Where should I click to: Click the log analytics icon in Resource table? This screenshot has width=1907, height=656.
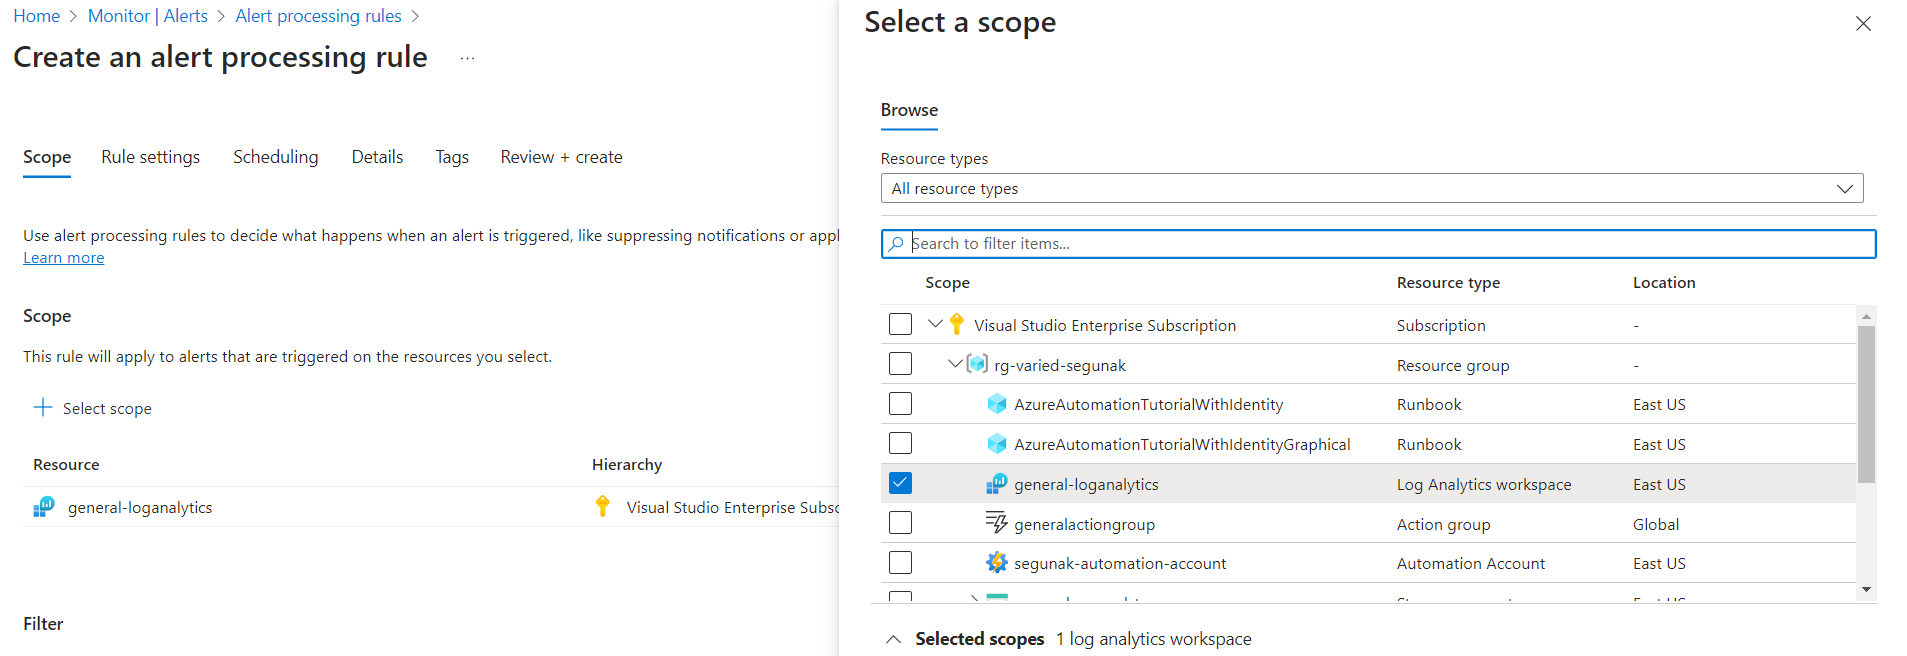44,507
